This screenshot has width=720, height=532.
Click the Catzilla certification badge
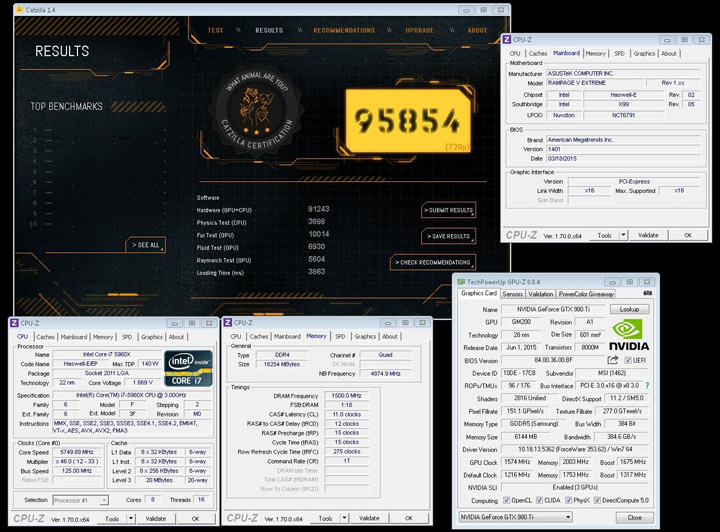(258, 112)
